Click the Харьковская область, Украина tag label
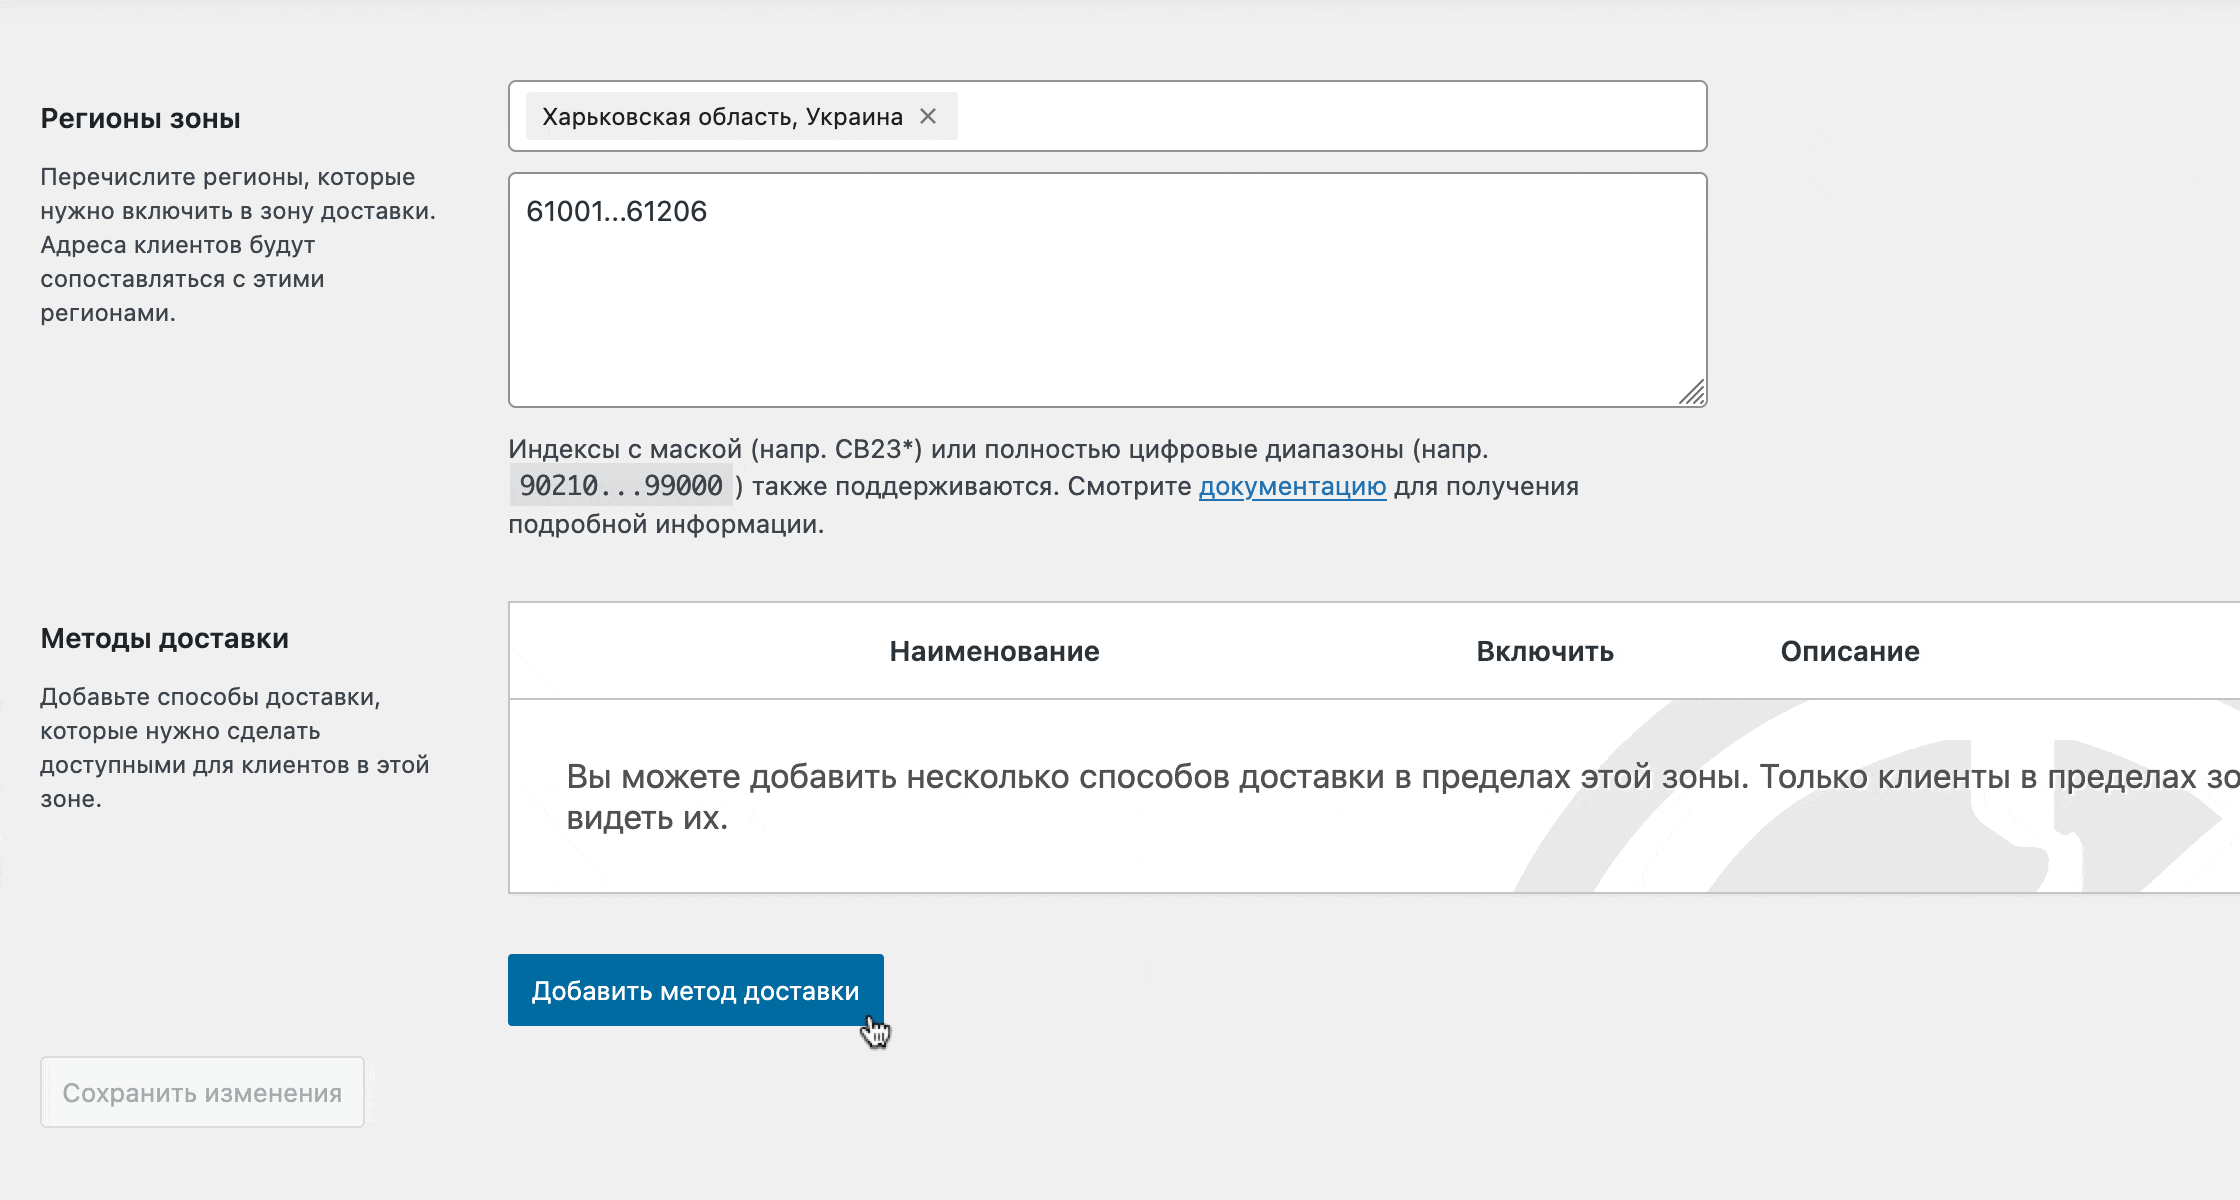Image resolution: width=2240 pixels, height=1200 pixels. (x=722, y=117)
